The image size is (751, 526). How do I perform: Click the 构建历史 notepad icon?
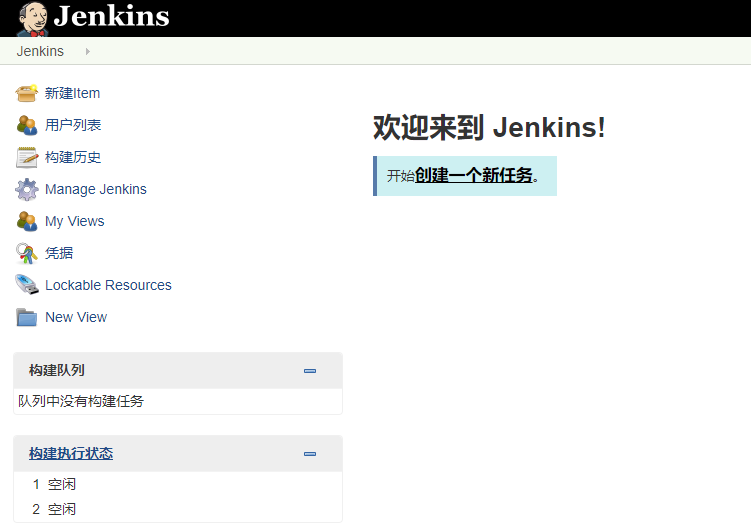27,157
